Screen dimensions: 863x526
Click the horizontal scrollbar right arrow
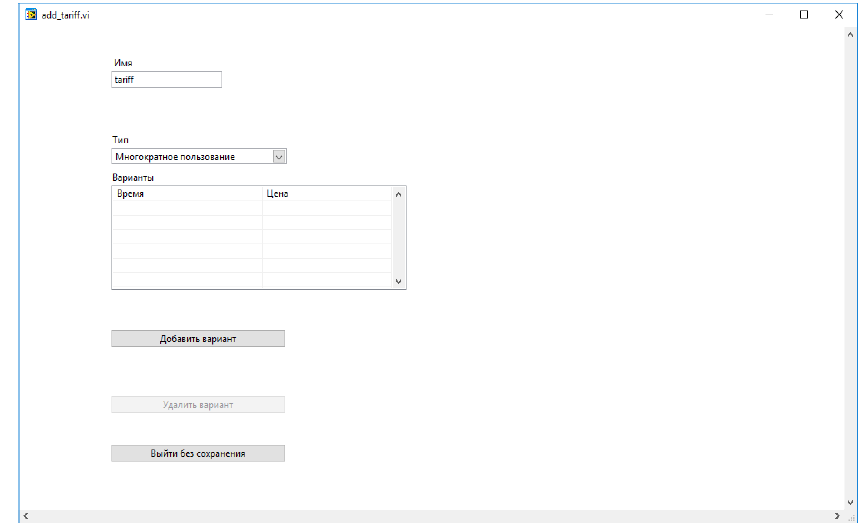[837, 516]
